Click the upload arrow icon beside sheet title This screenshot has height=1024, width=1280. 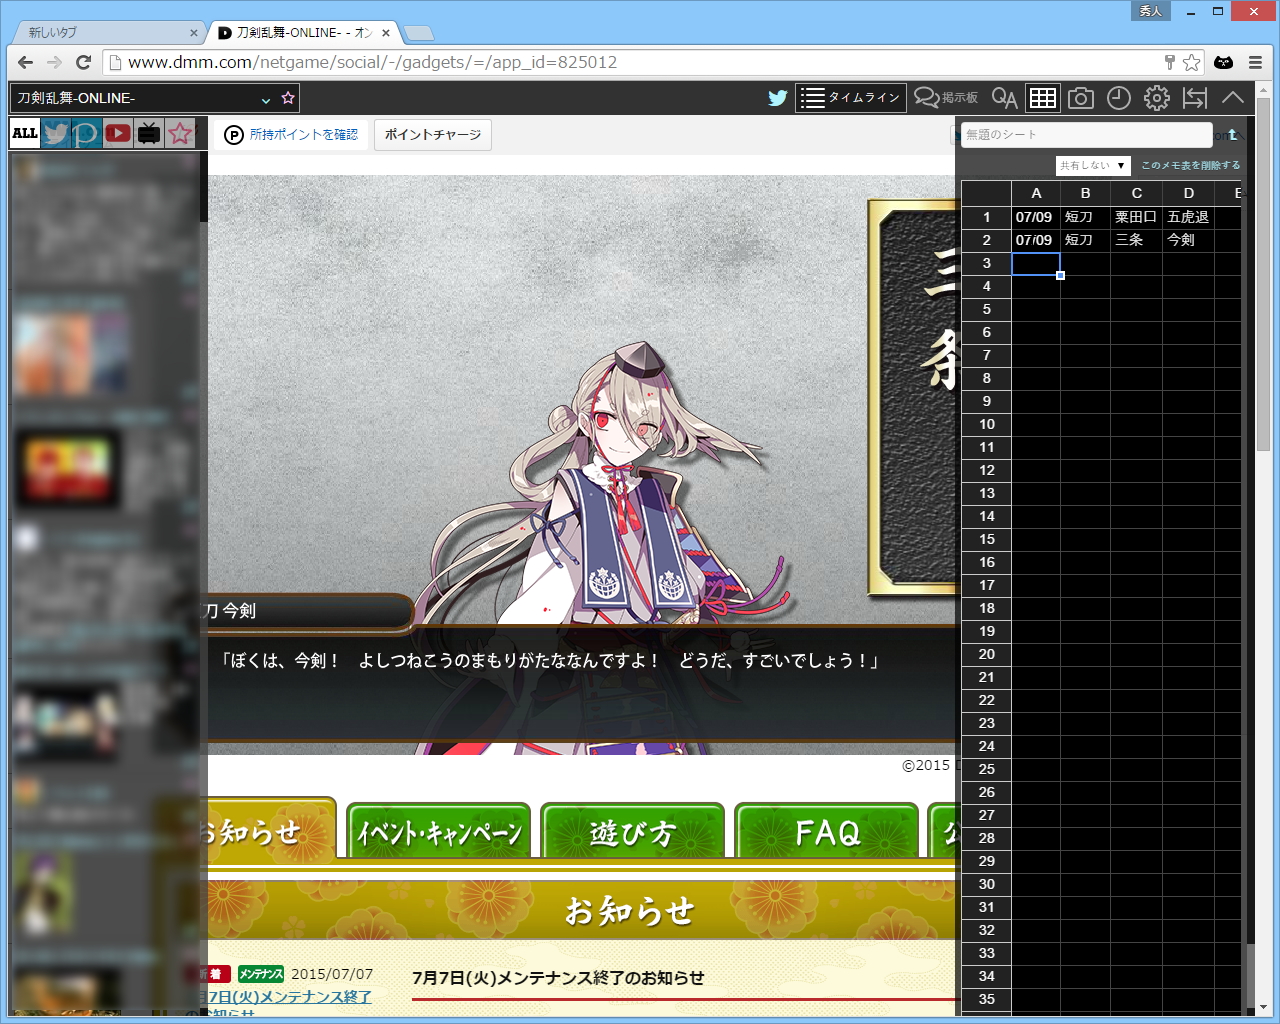coord(1232,135)
